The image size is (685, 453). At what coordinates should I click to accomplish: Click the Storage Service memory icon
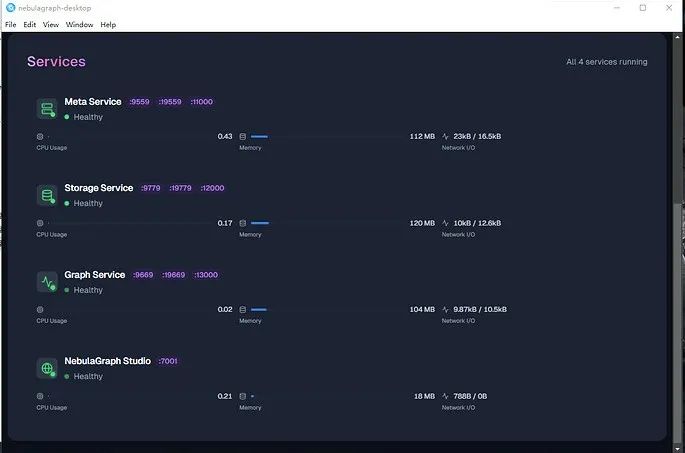(x=243, y=223)
